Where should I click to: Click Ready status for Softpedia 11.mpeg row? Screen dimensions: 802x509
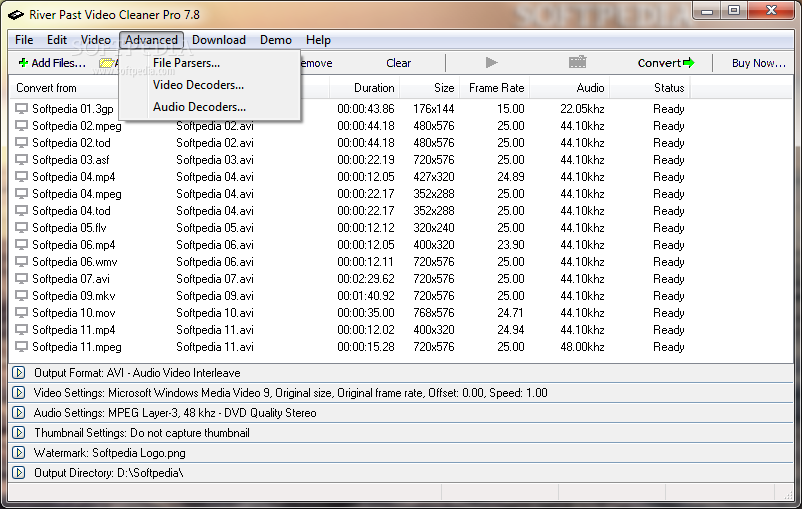[x=669, y=347]
